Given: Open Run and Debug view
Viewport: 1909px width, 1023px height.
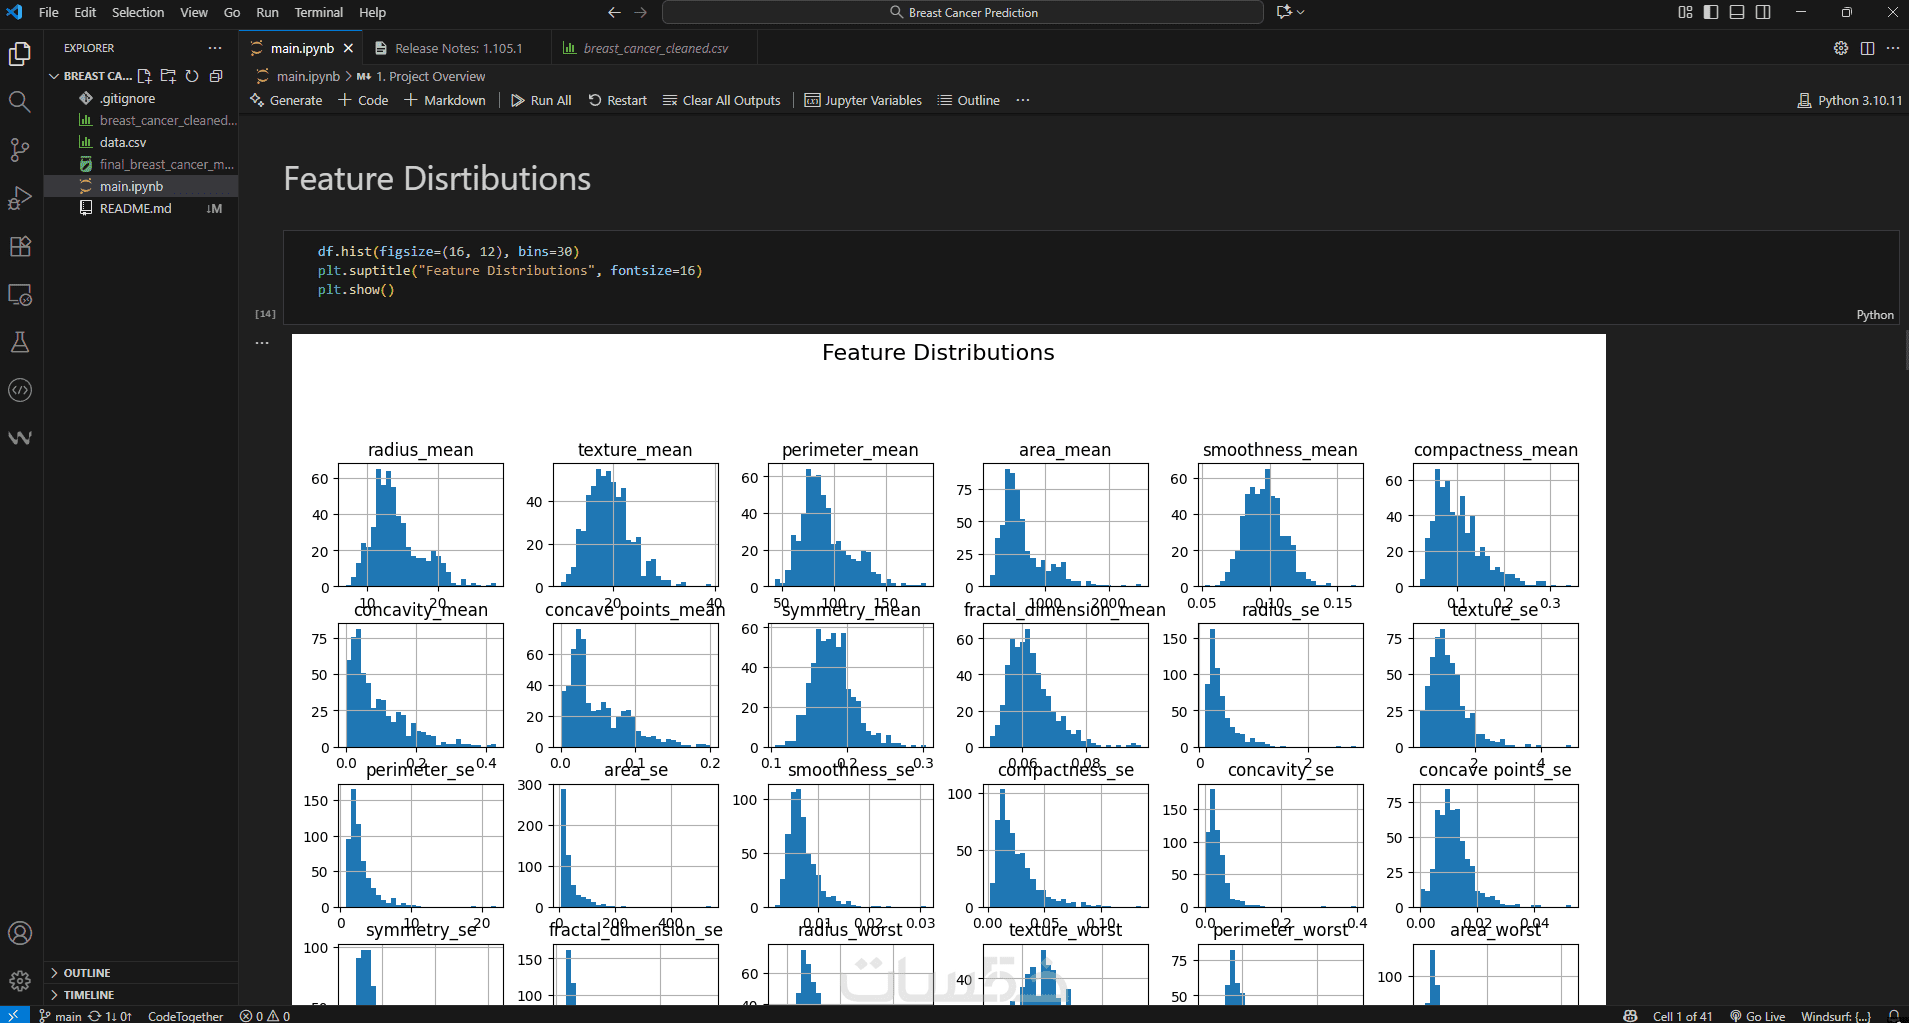Looking at the screenshot, I should [x=20, y=198].
